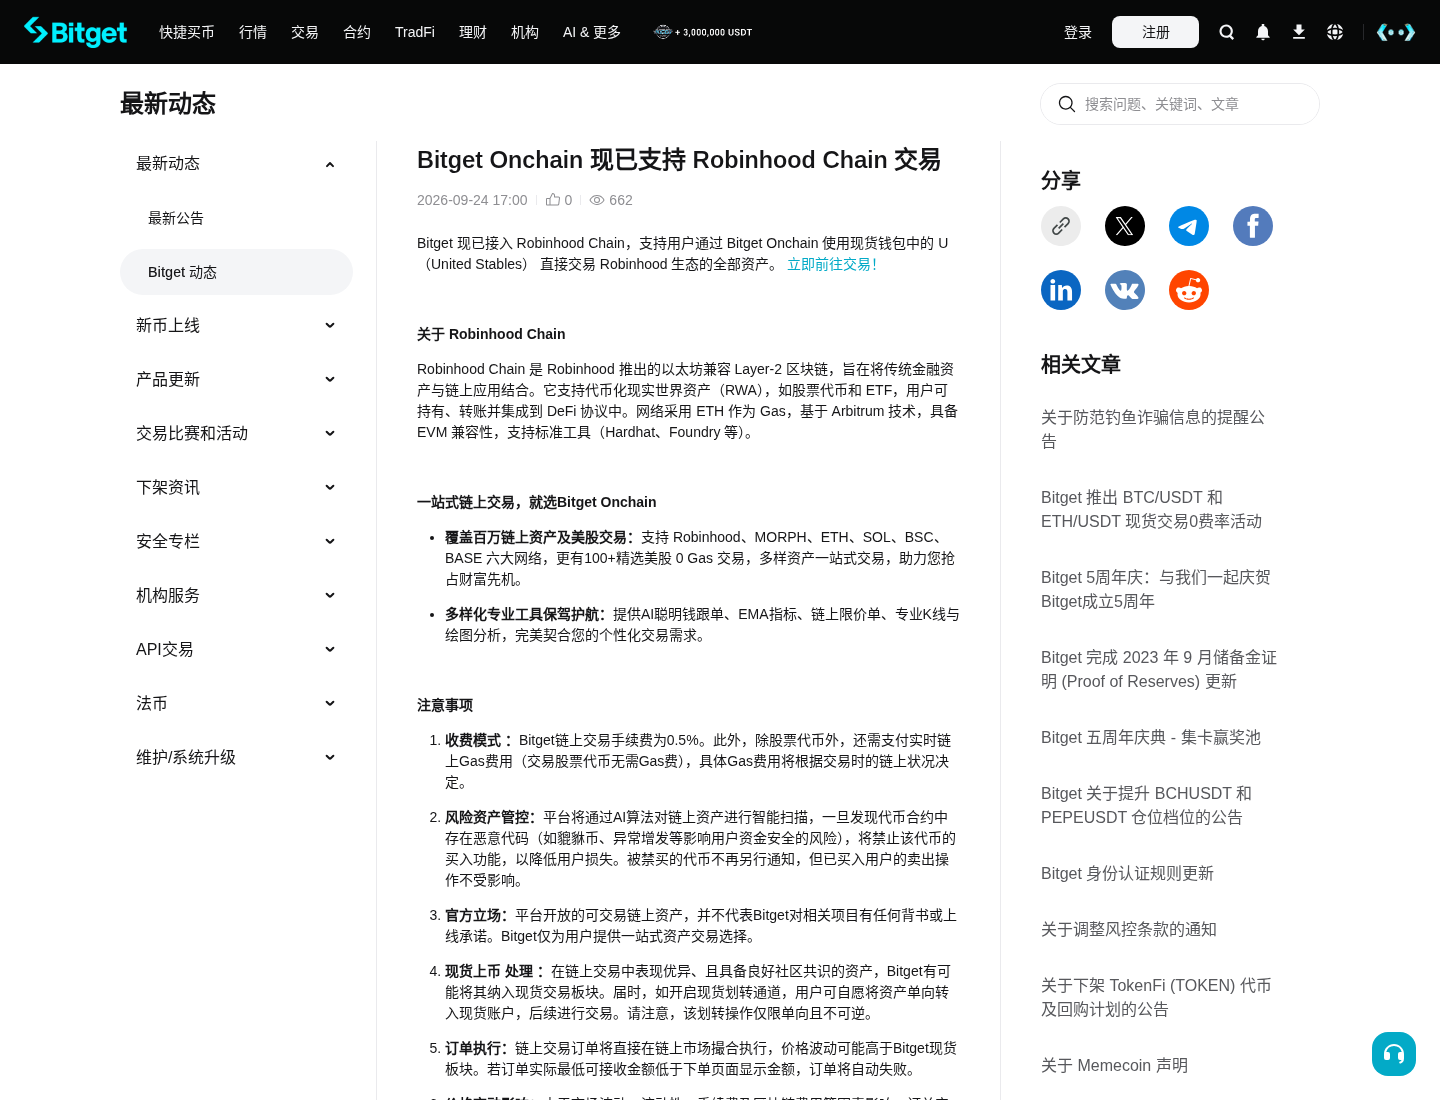The height and width of the screenshot is (1100, 1440).
Task: Open related article 关于防范钓鱼诈骗信息的提醒公告
Action: coord(1153,429)
